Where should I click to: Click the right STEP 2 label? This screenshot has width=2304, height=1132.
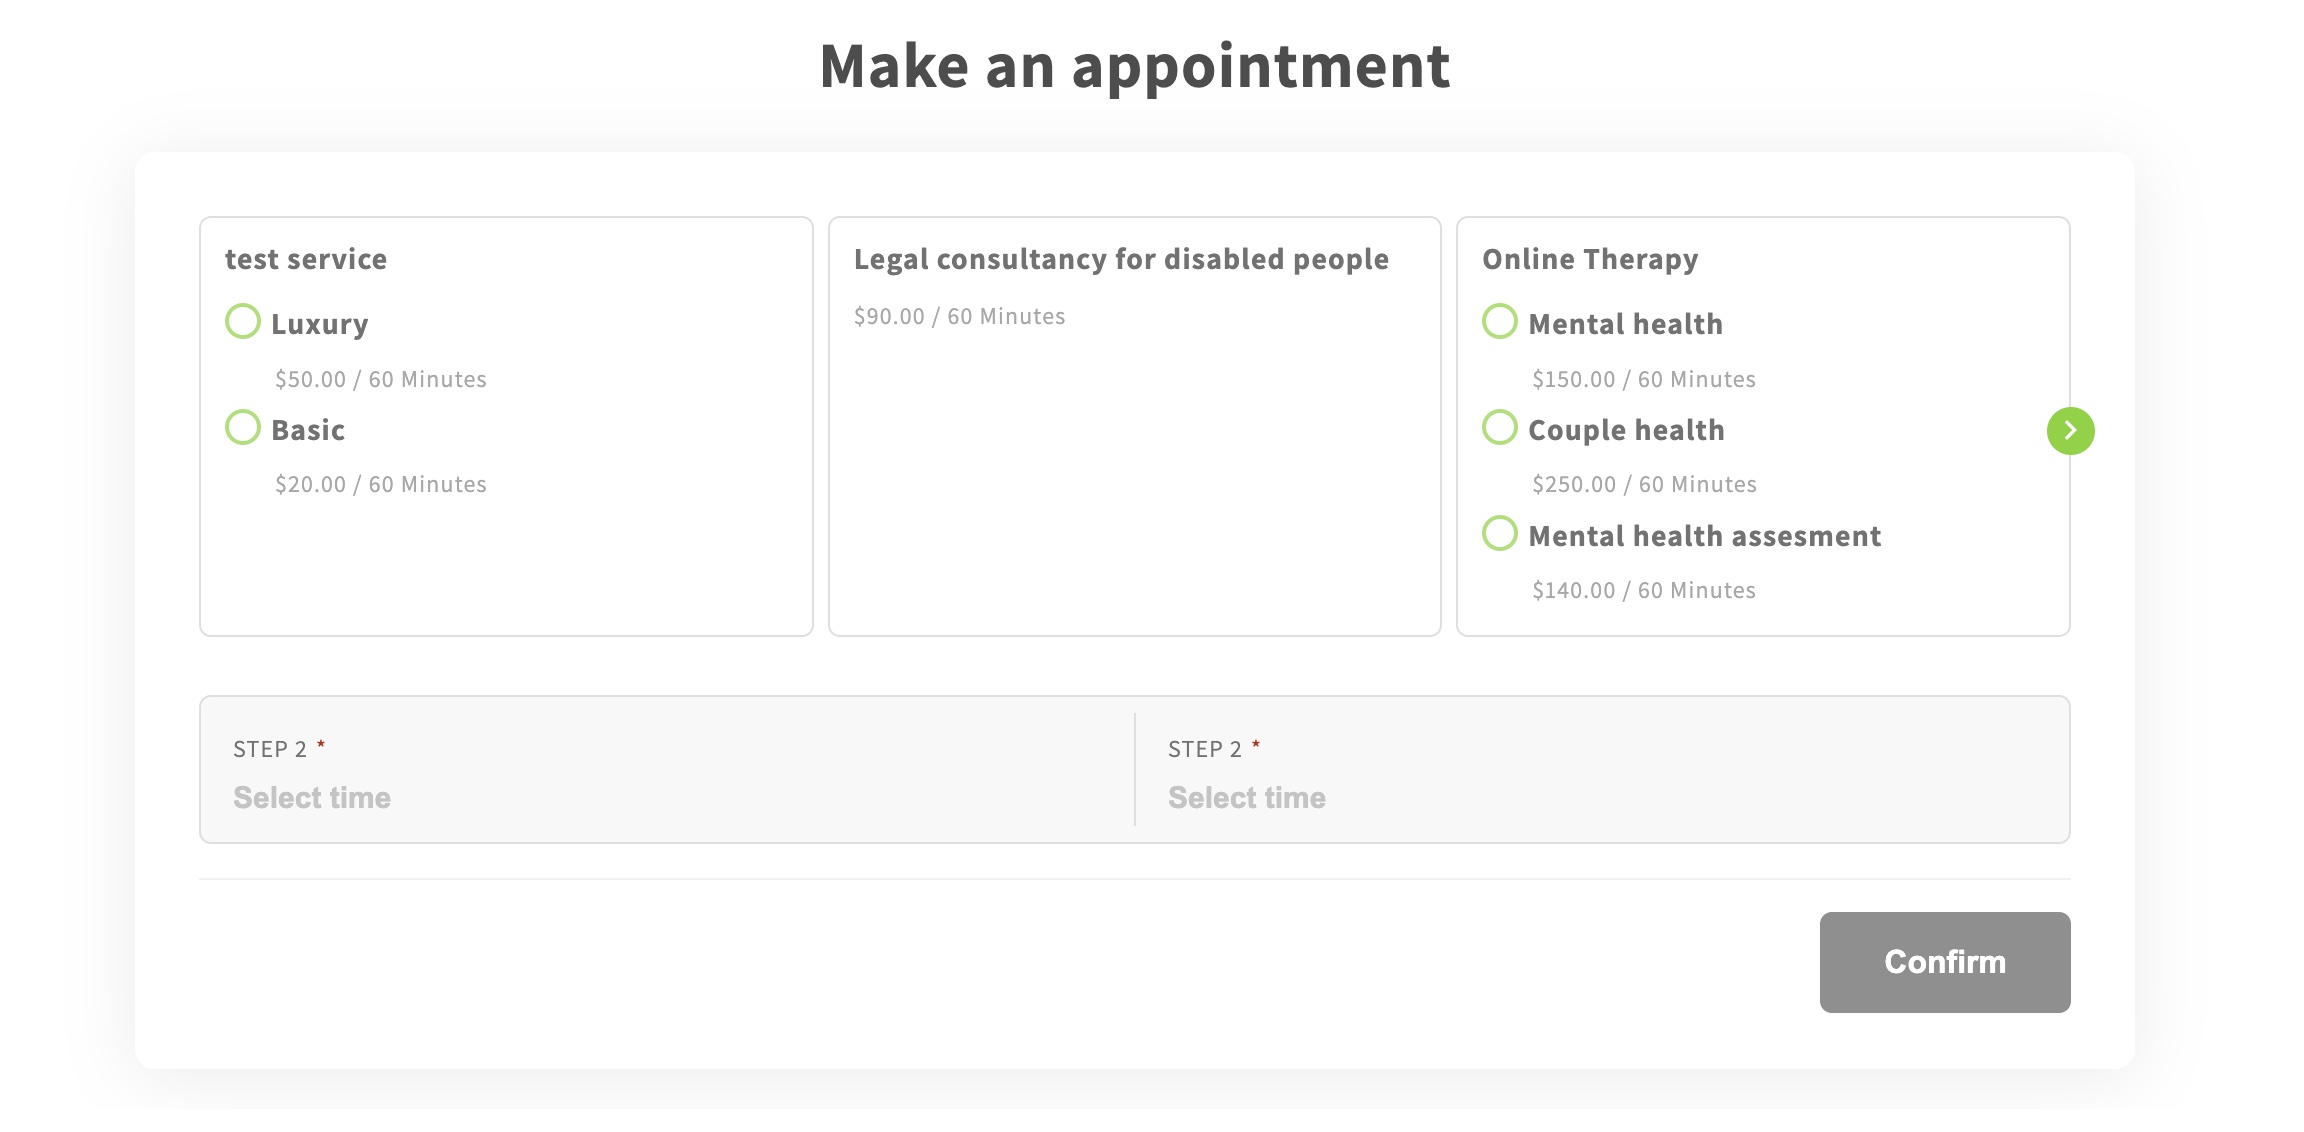[1205, 749]
